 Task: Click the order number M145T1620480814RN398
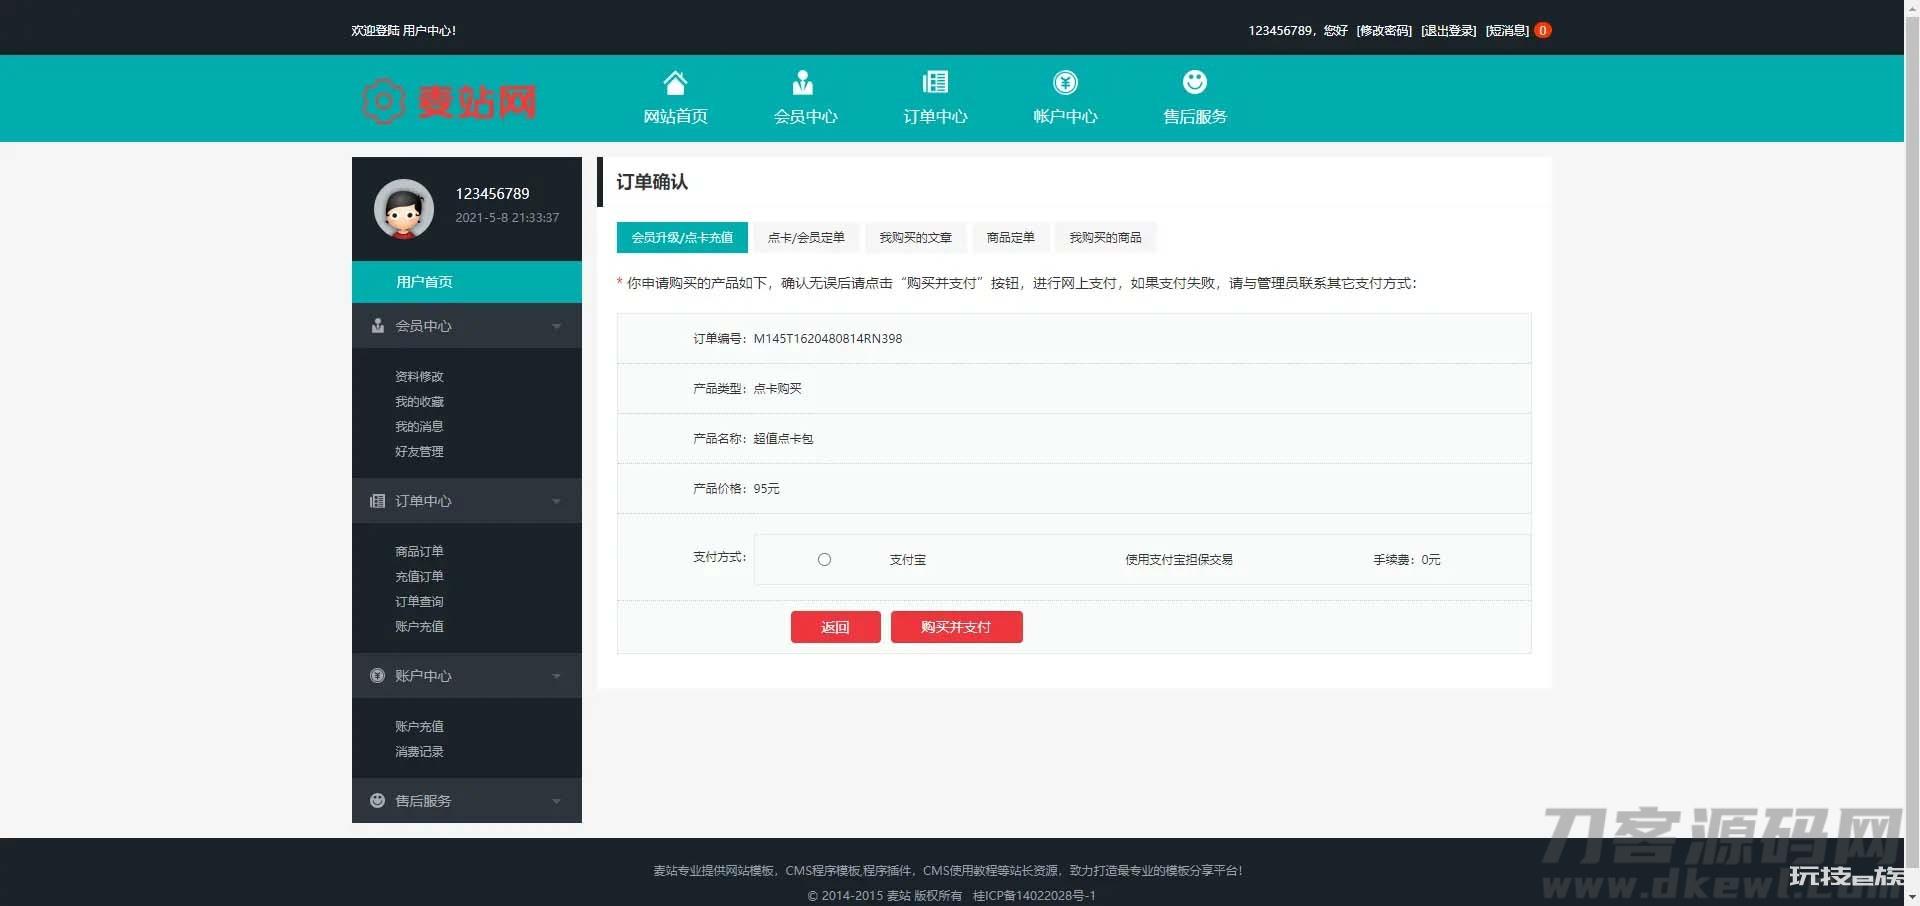tap(828, 339)
